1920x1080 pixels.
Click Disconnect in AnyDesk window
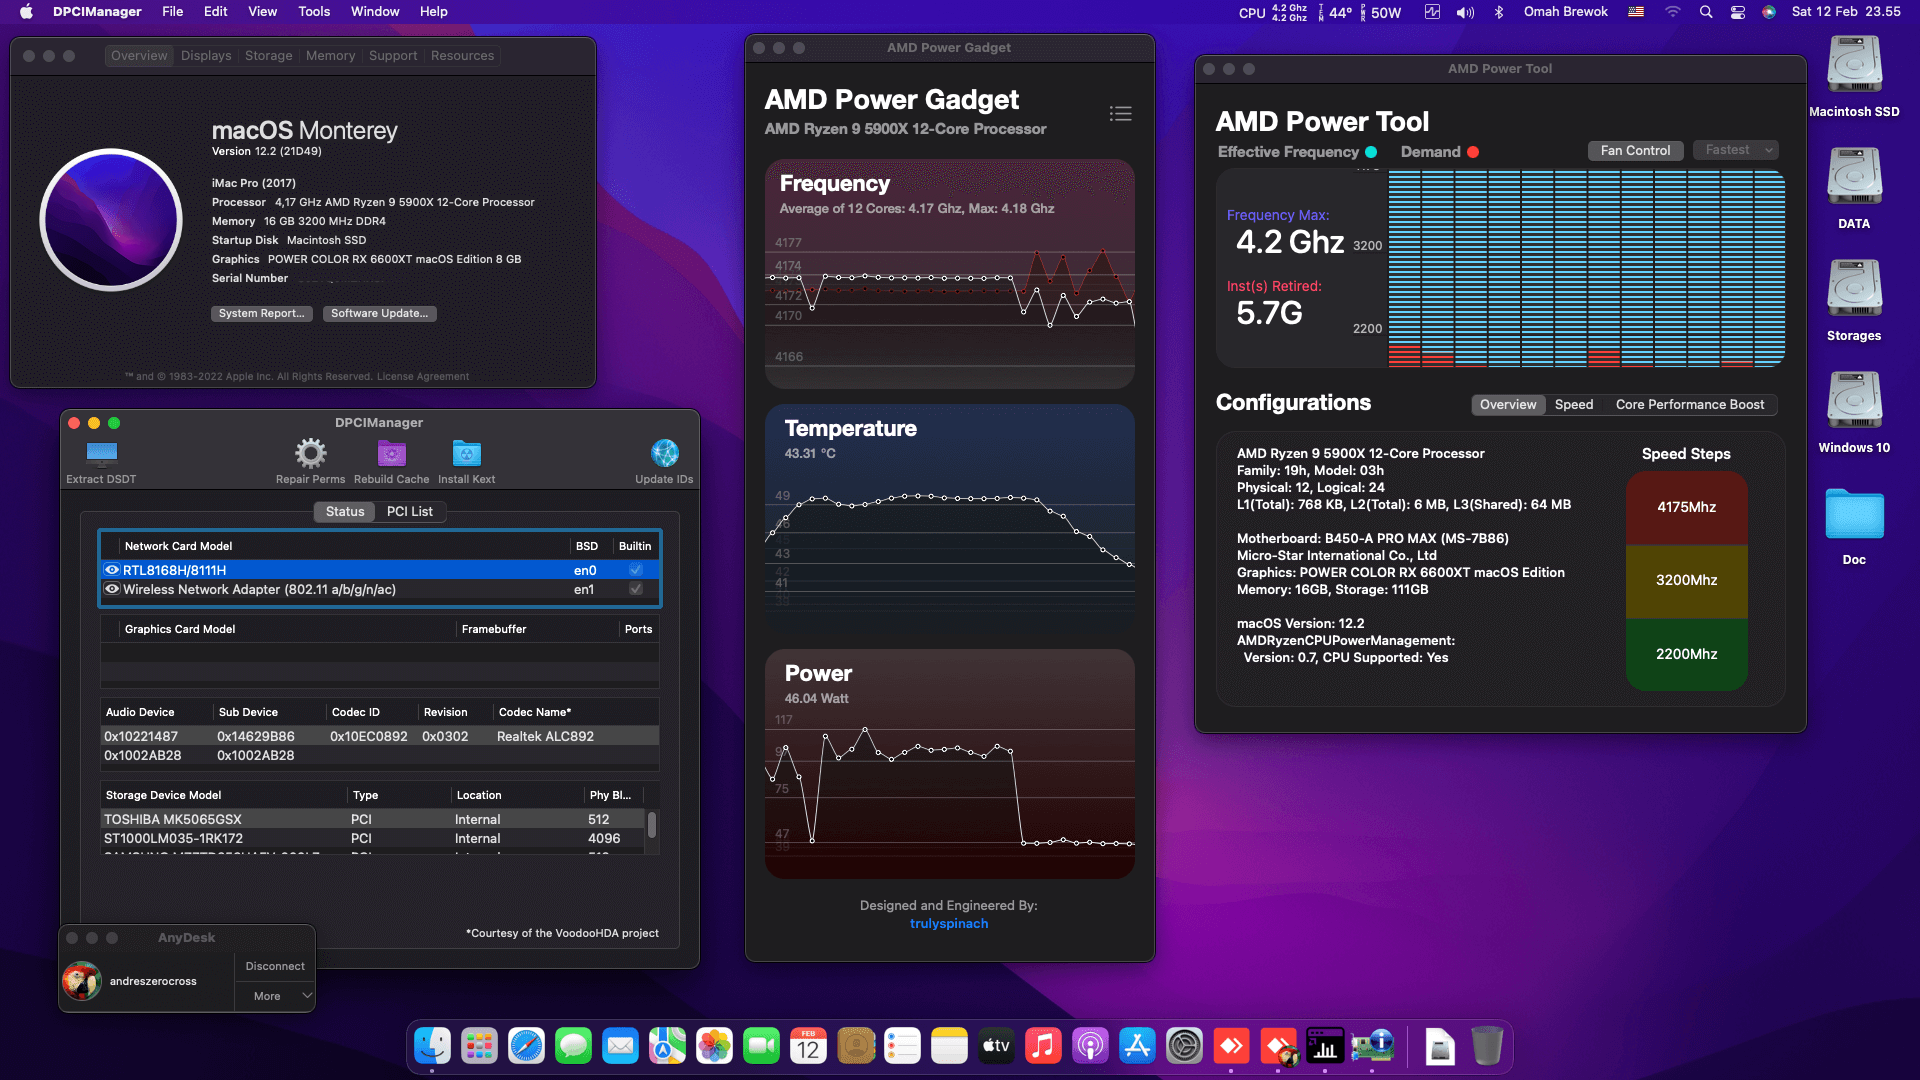(275, 966)
